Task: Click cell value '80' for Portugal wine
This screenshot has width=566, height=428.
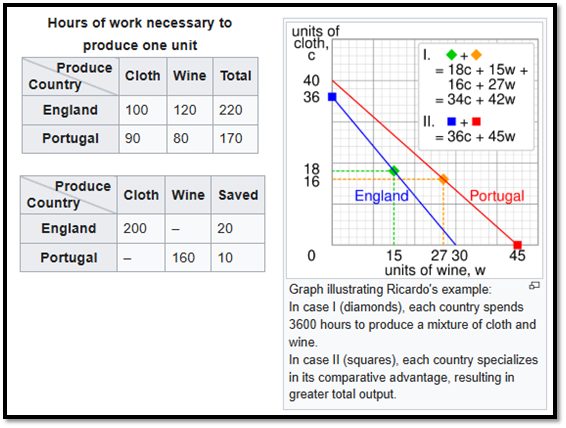Action: click(x=180, y=139)
